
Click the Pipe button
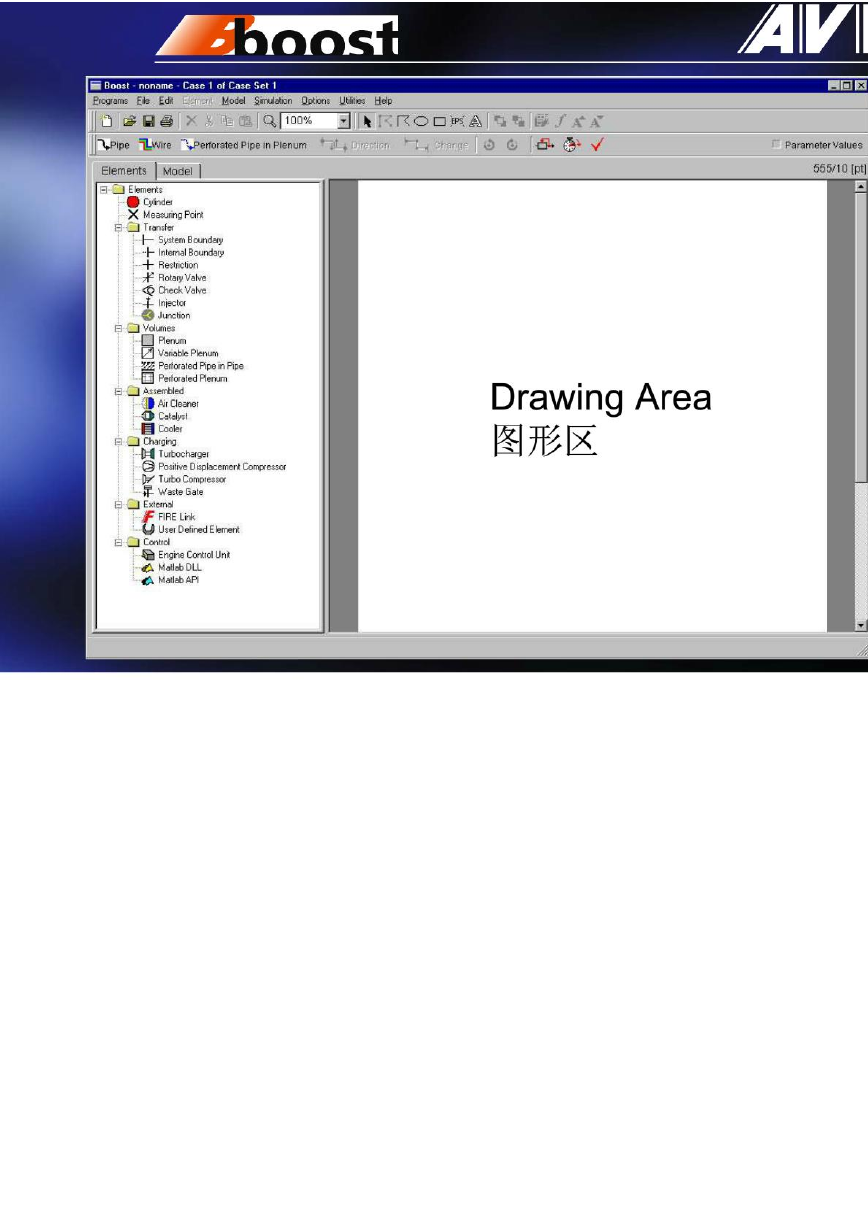click(x=113, y=145)
